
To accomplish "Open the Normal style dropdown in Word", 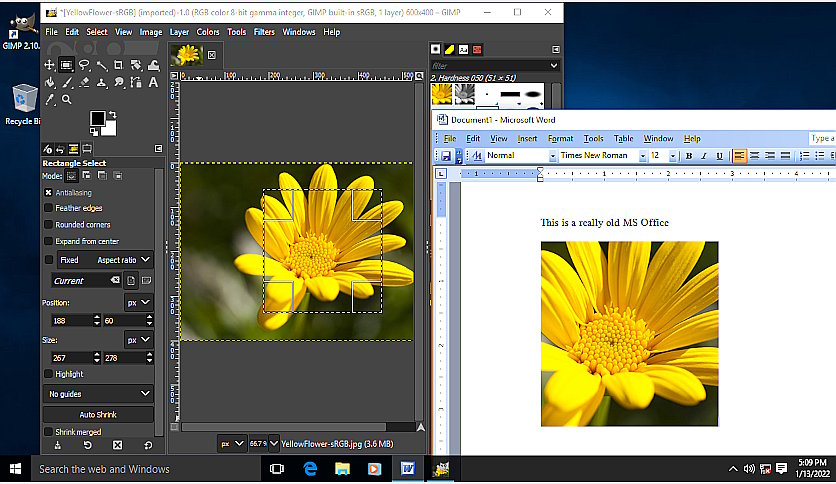I will coord(552,156).
